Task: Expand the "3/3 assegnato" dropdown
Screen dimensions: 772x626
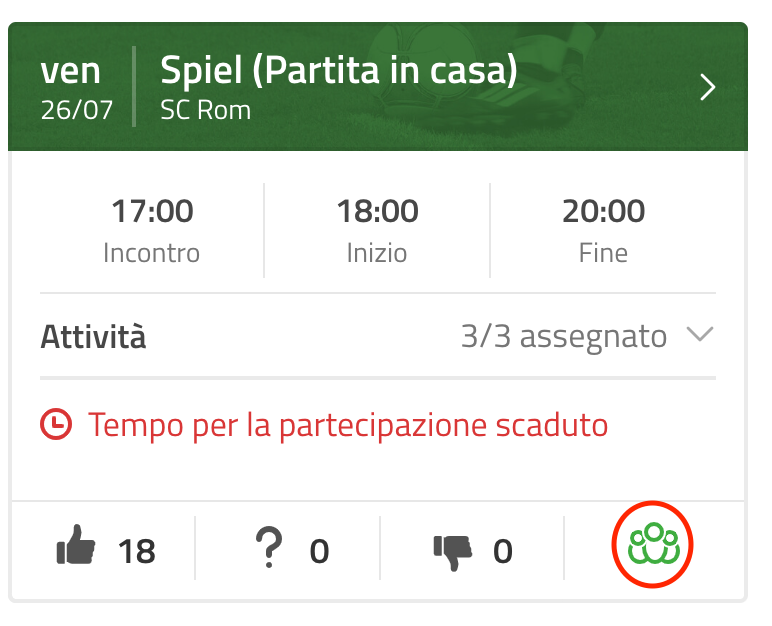Action: (564, 337)
